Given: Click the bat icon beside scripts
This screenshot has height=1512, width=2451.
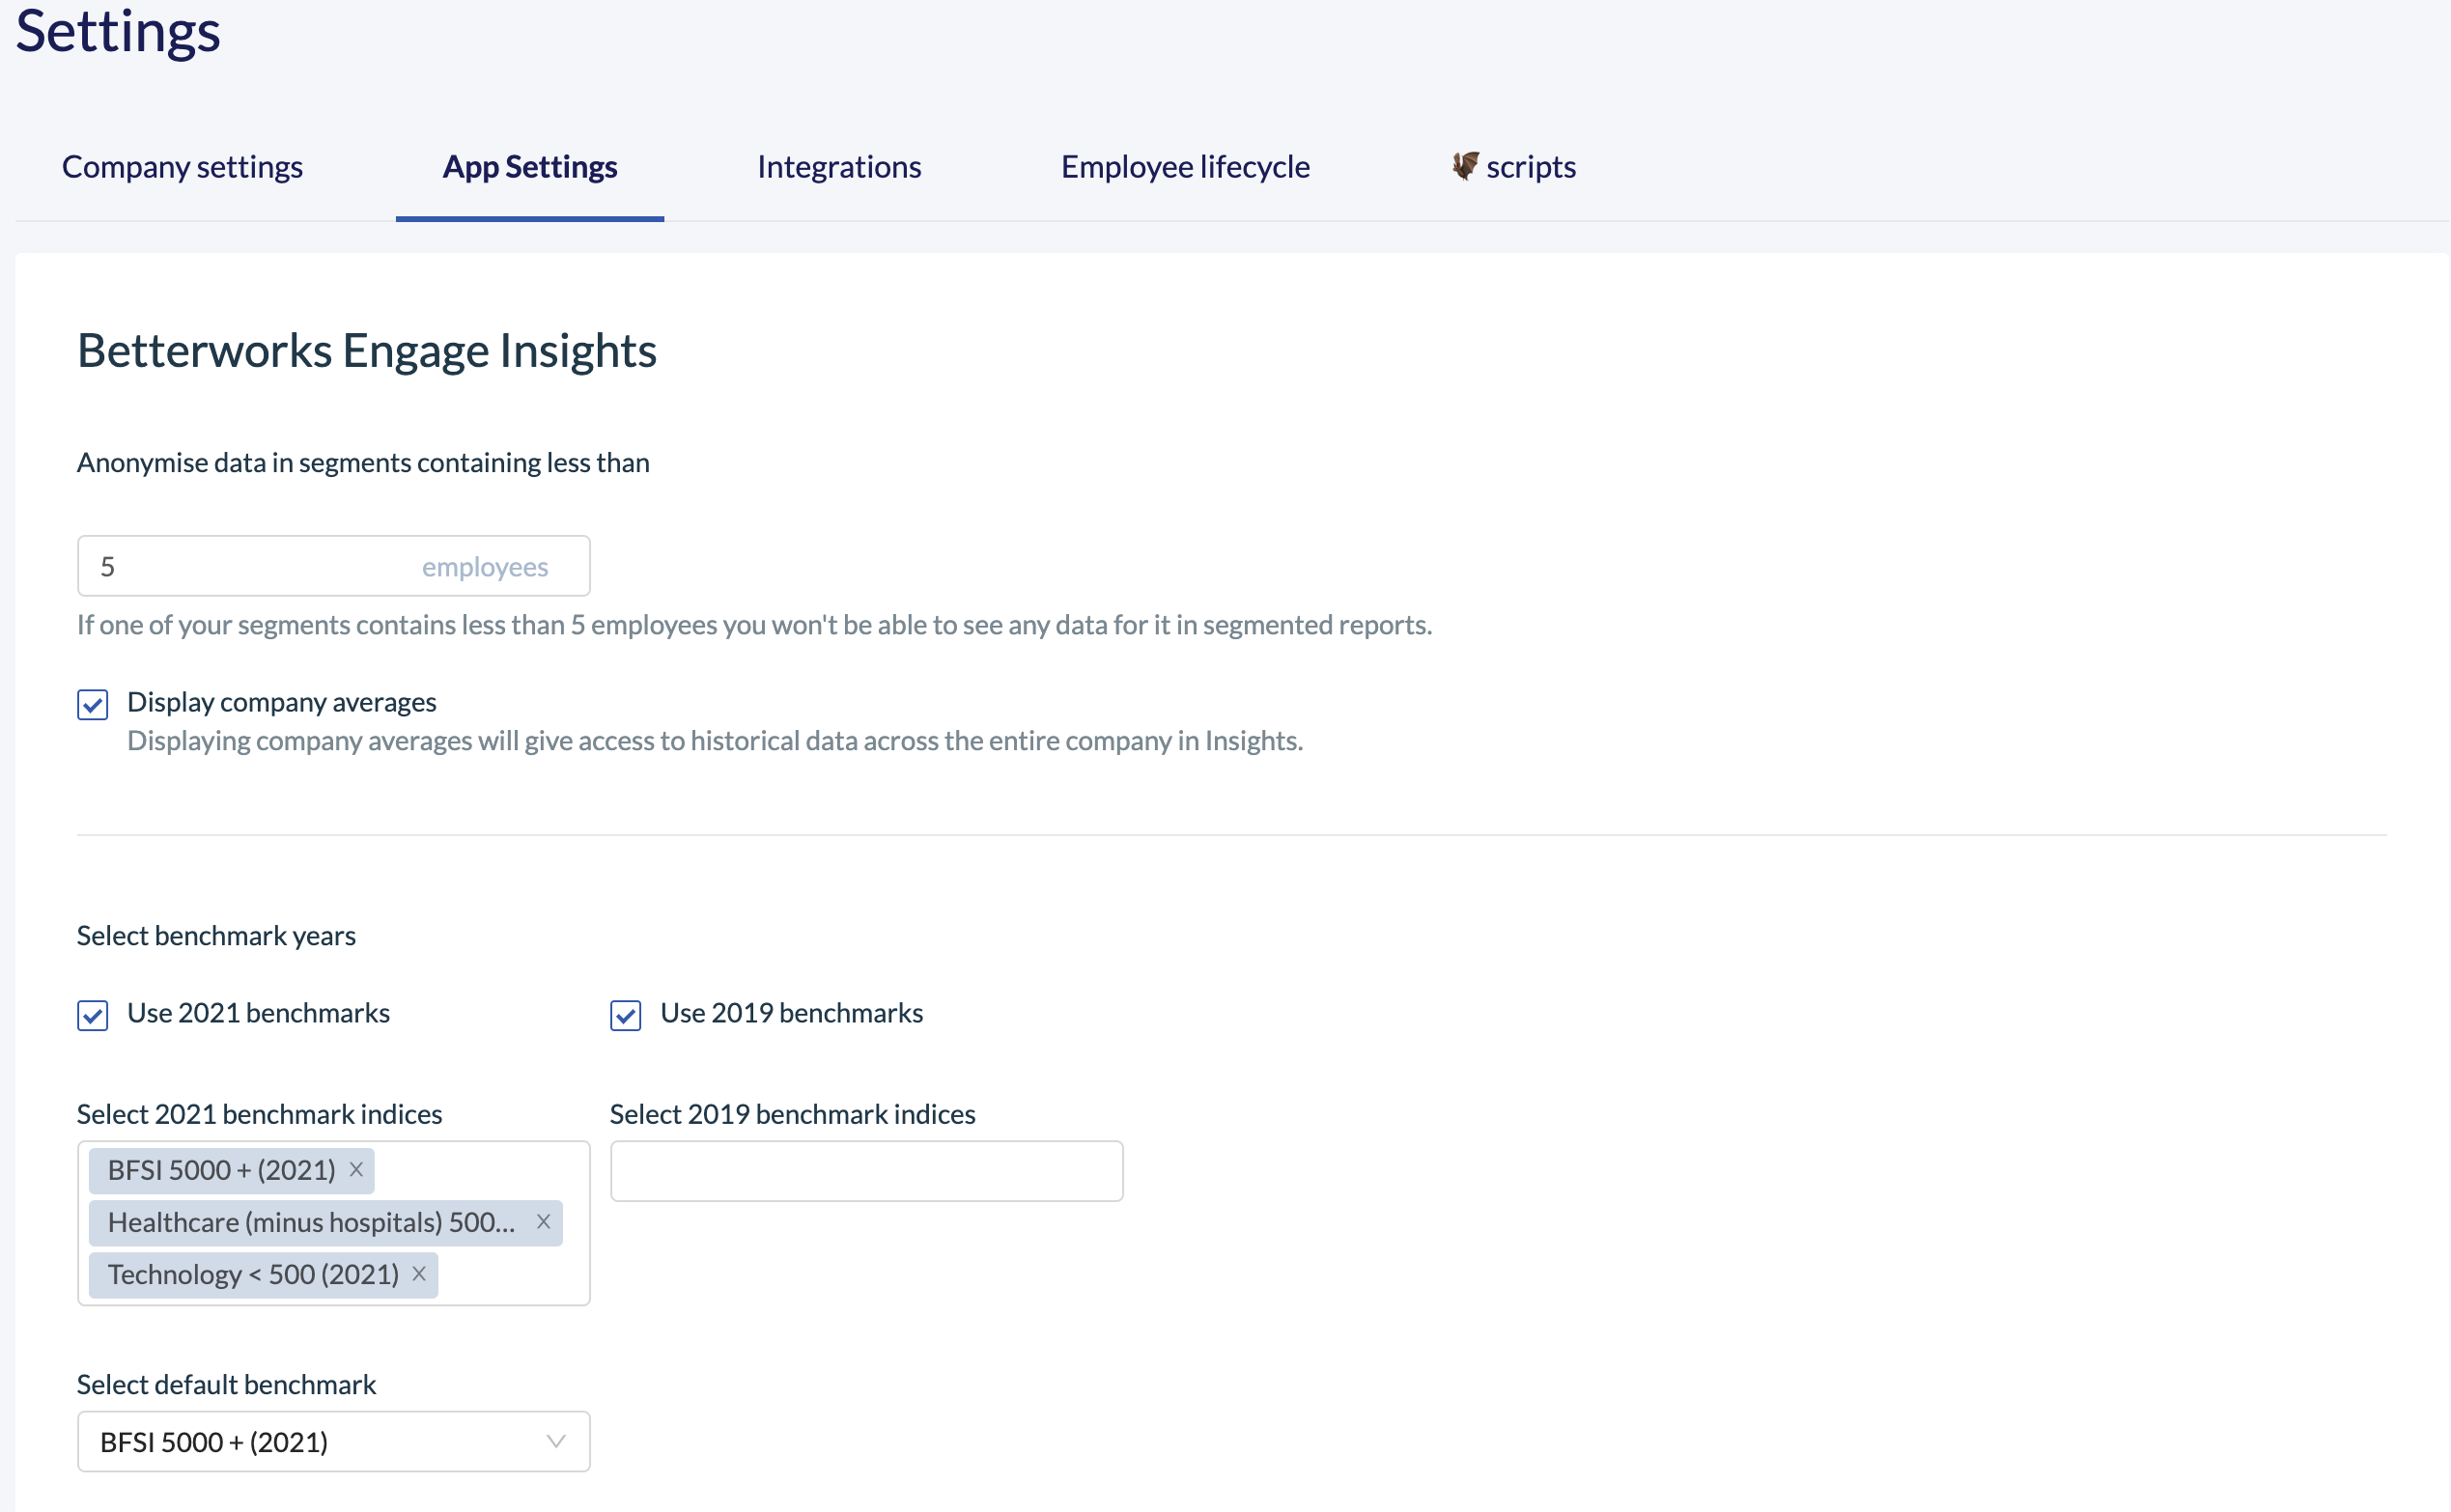Looking at the screenshot, I should [1465, 165].
